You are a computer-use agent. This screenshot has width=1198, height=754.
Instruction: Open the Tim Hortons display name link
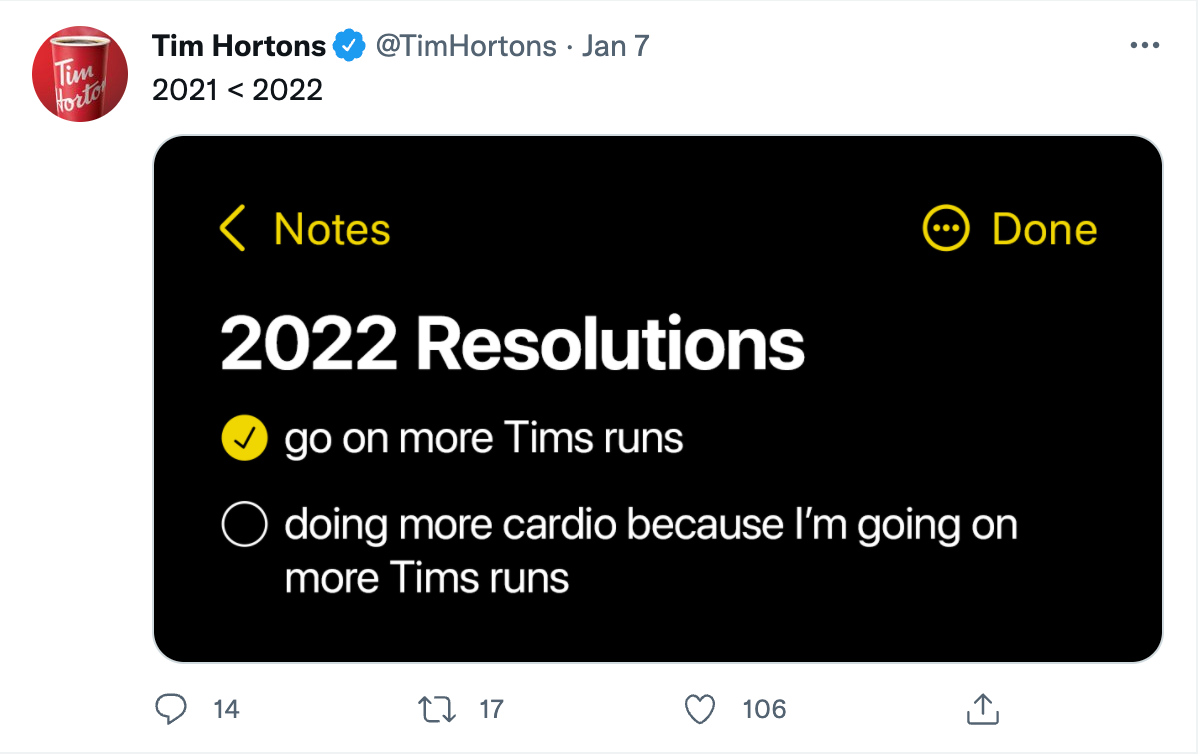point(239,46)
